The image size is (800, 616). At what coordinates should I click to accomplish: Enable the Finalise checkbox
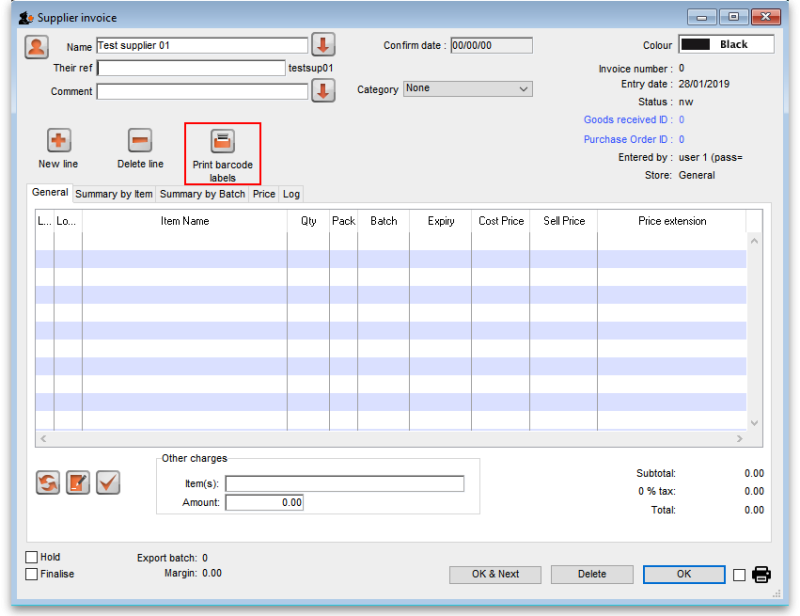pyautogui.click(x=33, y=574)
